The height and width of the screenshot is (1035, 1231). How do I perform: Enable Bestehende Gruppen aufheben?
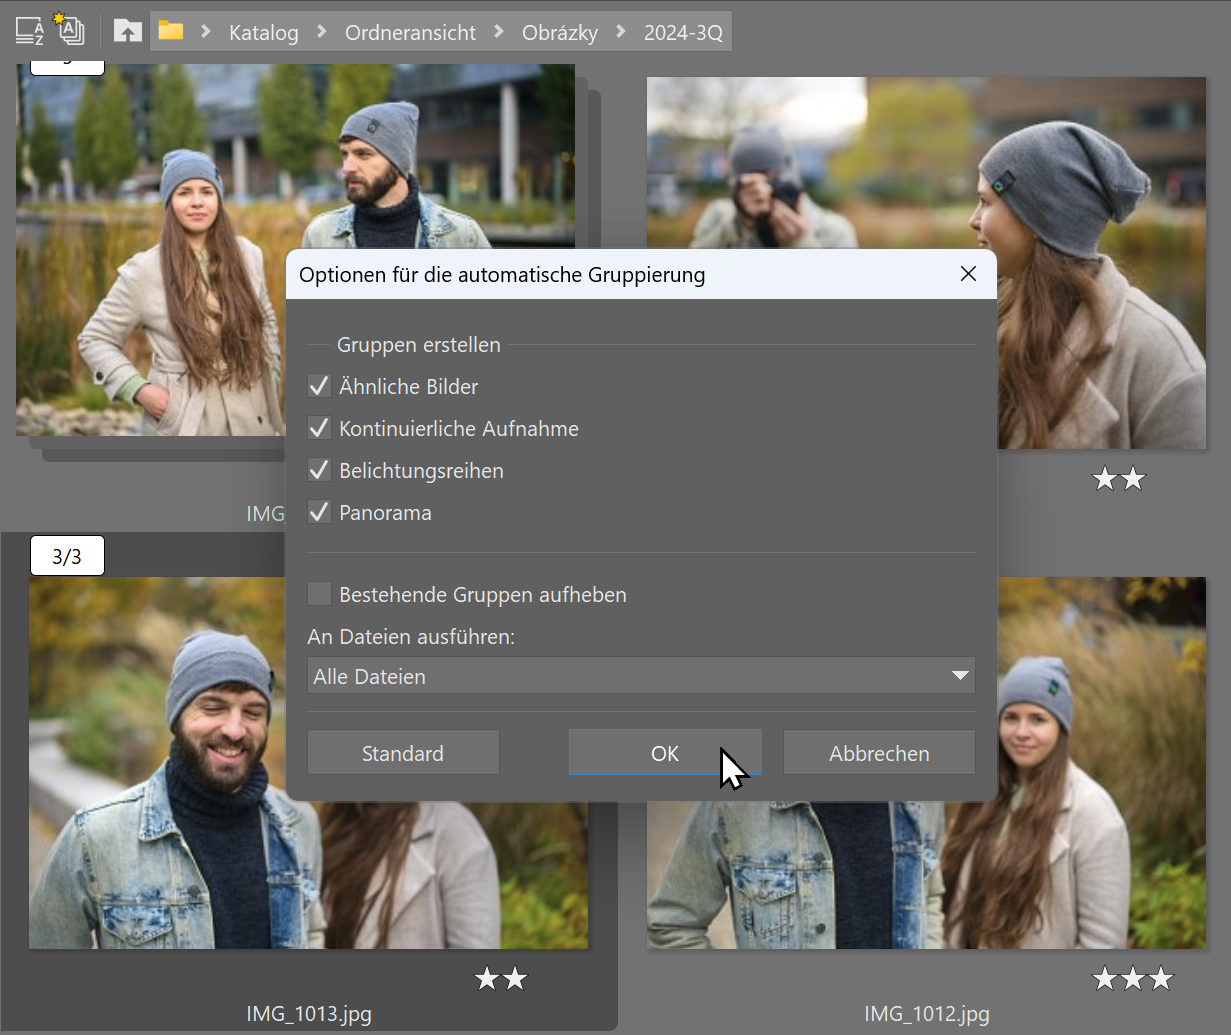coord(319,593)
